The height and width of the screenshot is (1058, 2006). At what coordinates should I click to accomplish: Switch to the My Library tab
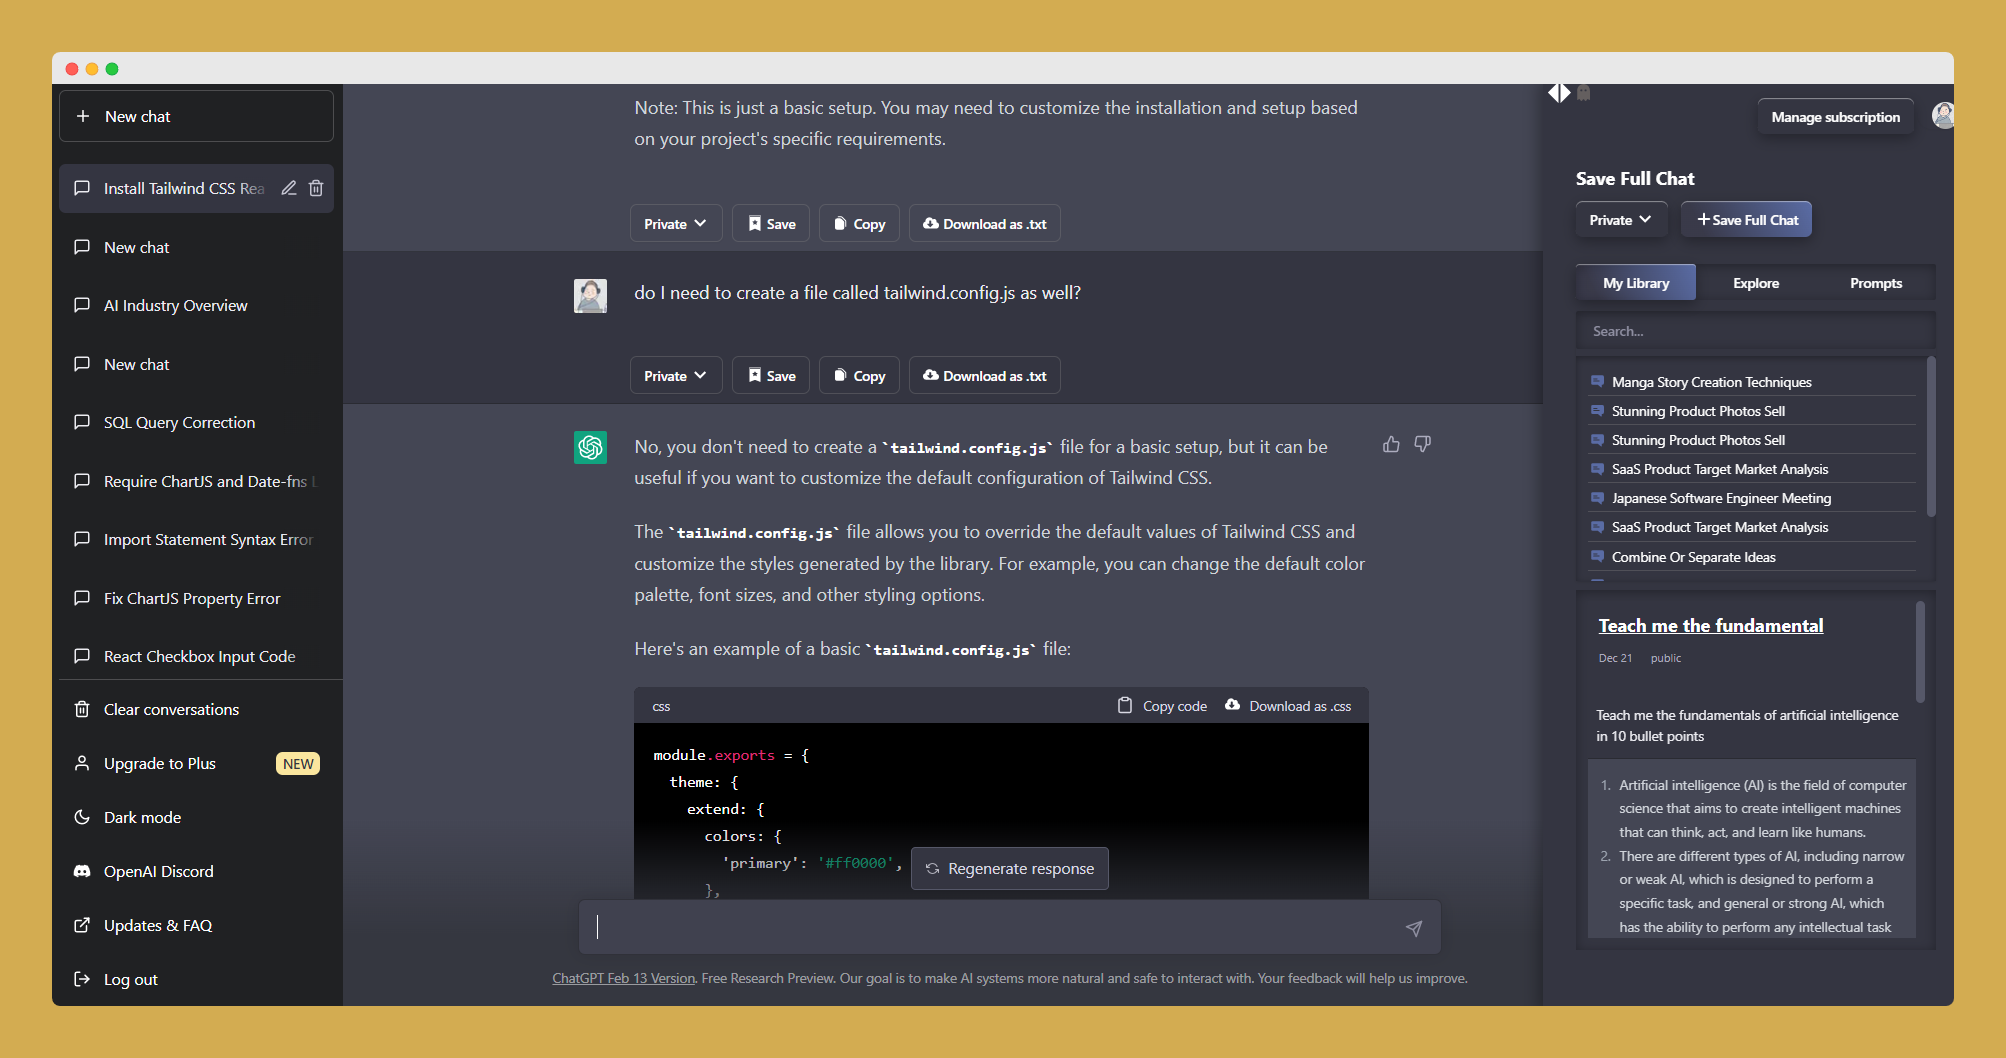click(x=1636, y=283)
